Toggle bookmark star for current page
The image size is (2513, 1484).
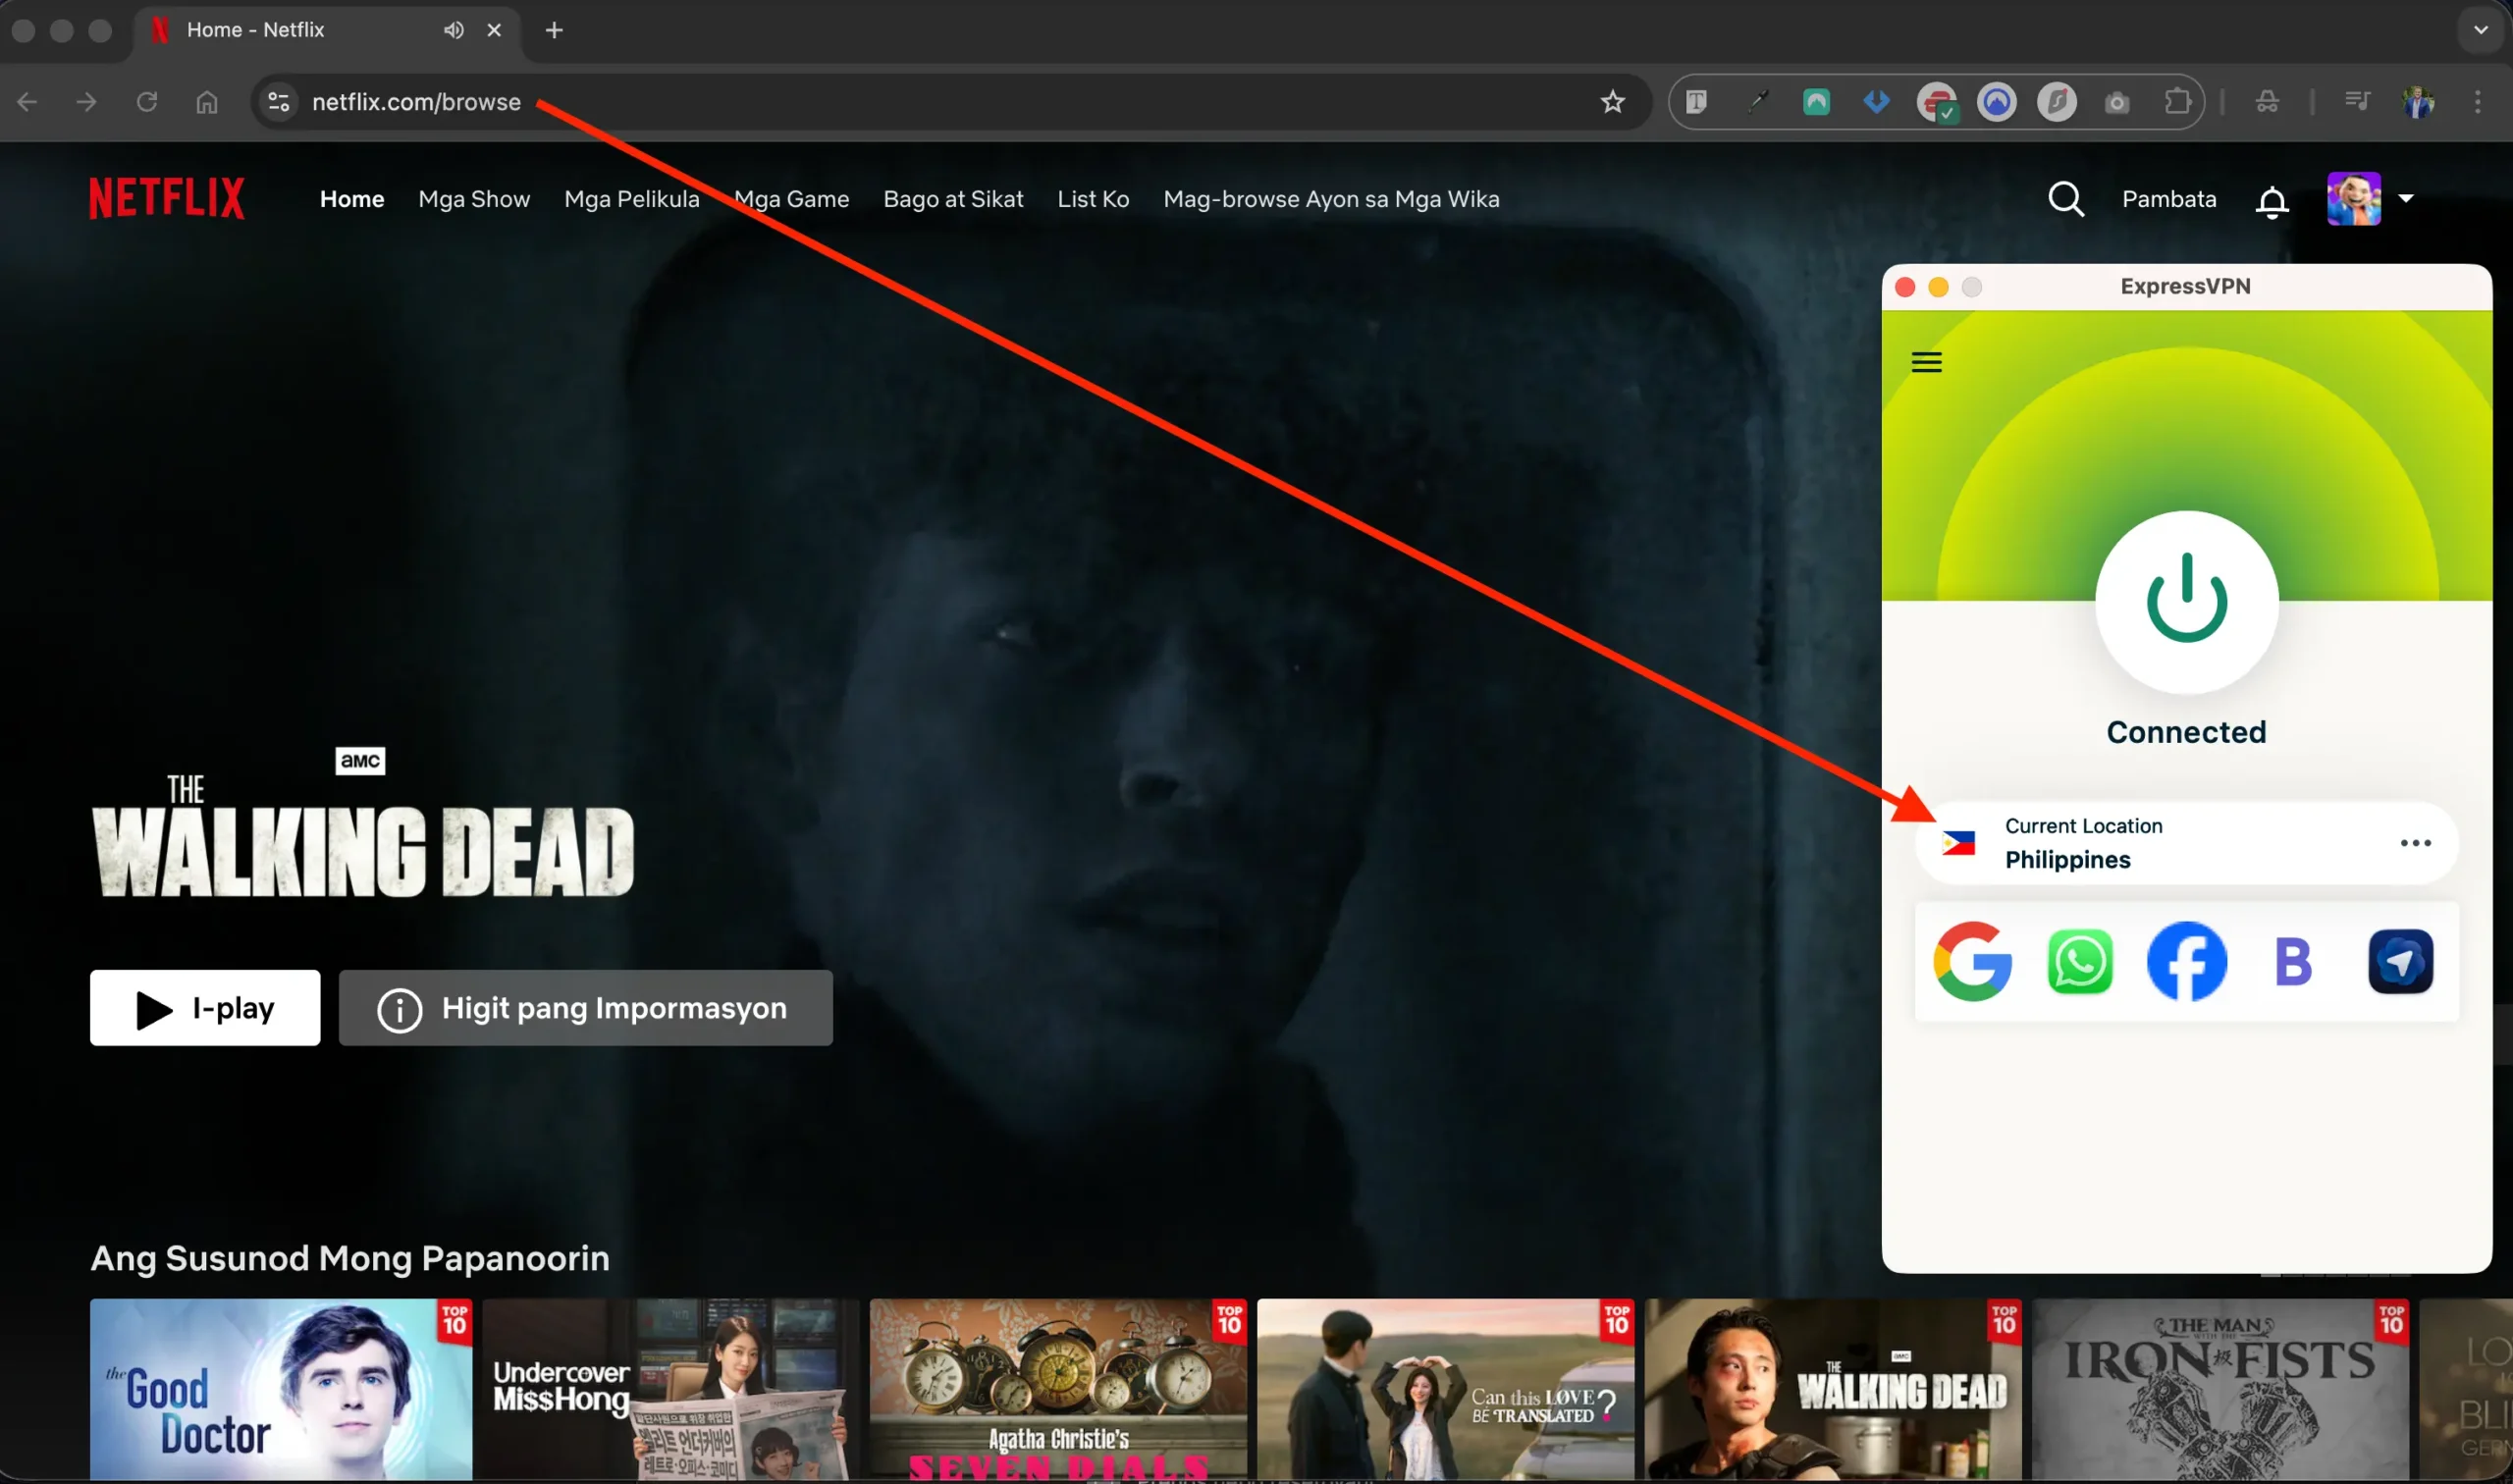(x=1612, y=101)
